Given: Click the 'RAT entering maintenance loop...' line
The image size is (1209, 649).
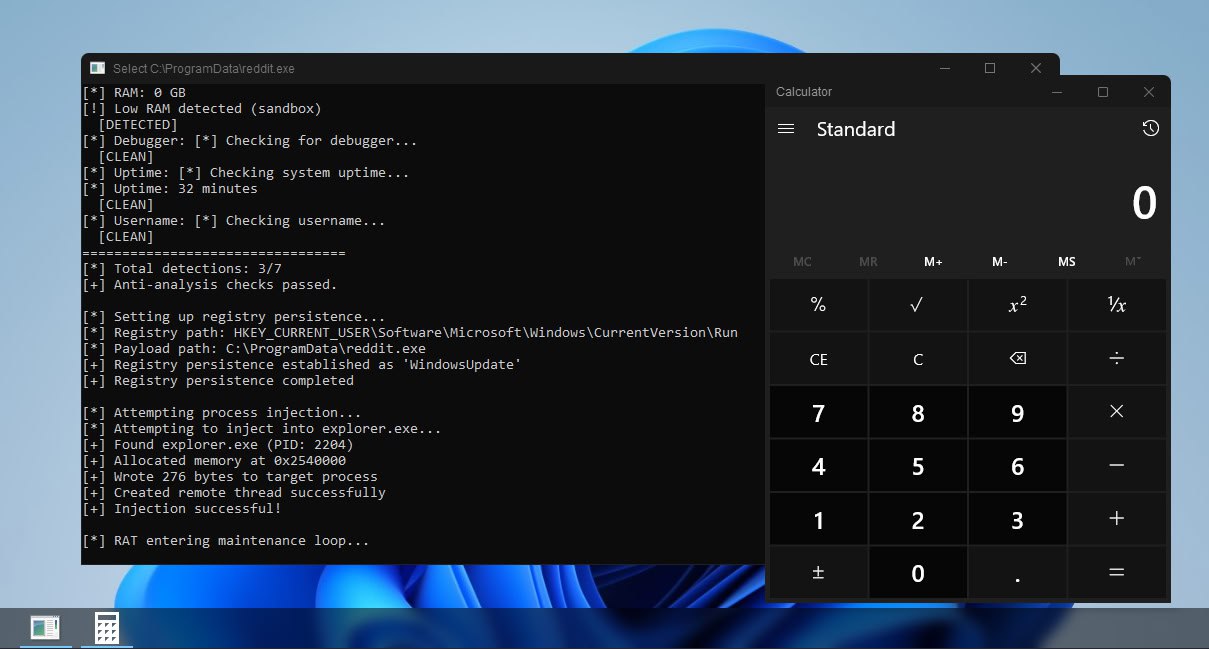Looking at the screenshot, I should pos(226,541).
